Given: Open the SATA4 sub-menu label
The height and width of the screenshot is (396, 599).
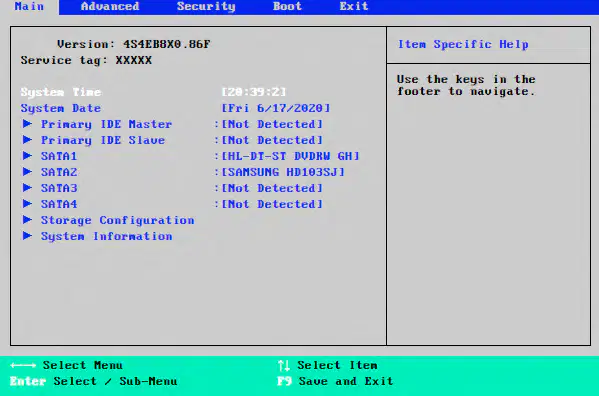Looking at the screenshot, I should click(x=59, y=204).
